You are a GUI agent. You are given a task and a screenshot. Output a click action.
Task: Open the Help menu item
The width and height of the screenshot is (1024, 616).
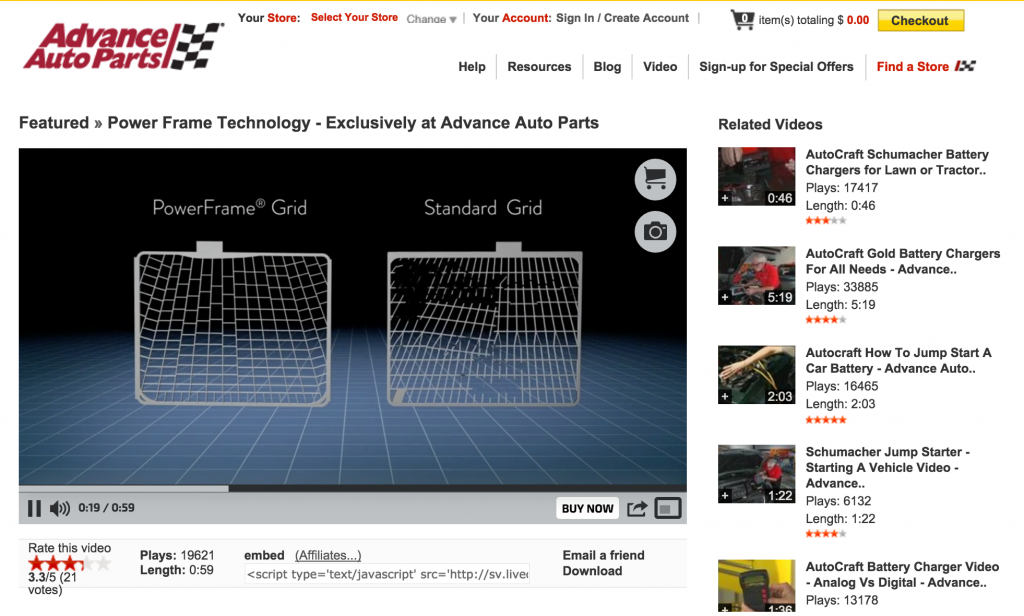tap(472, 67)
